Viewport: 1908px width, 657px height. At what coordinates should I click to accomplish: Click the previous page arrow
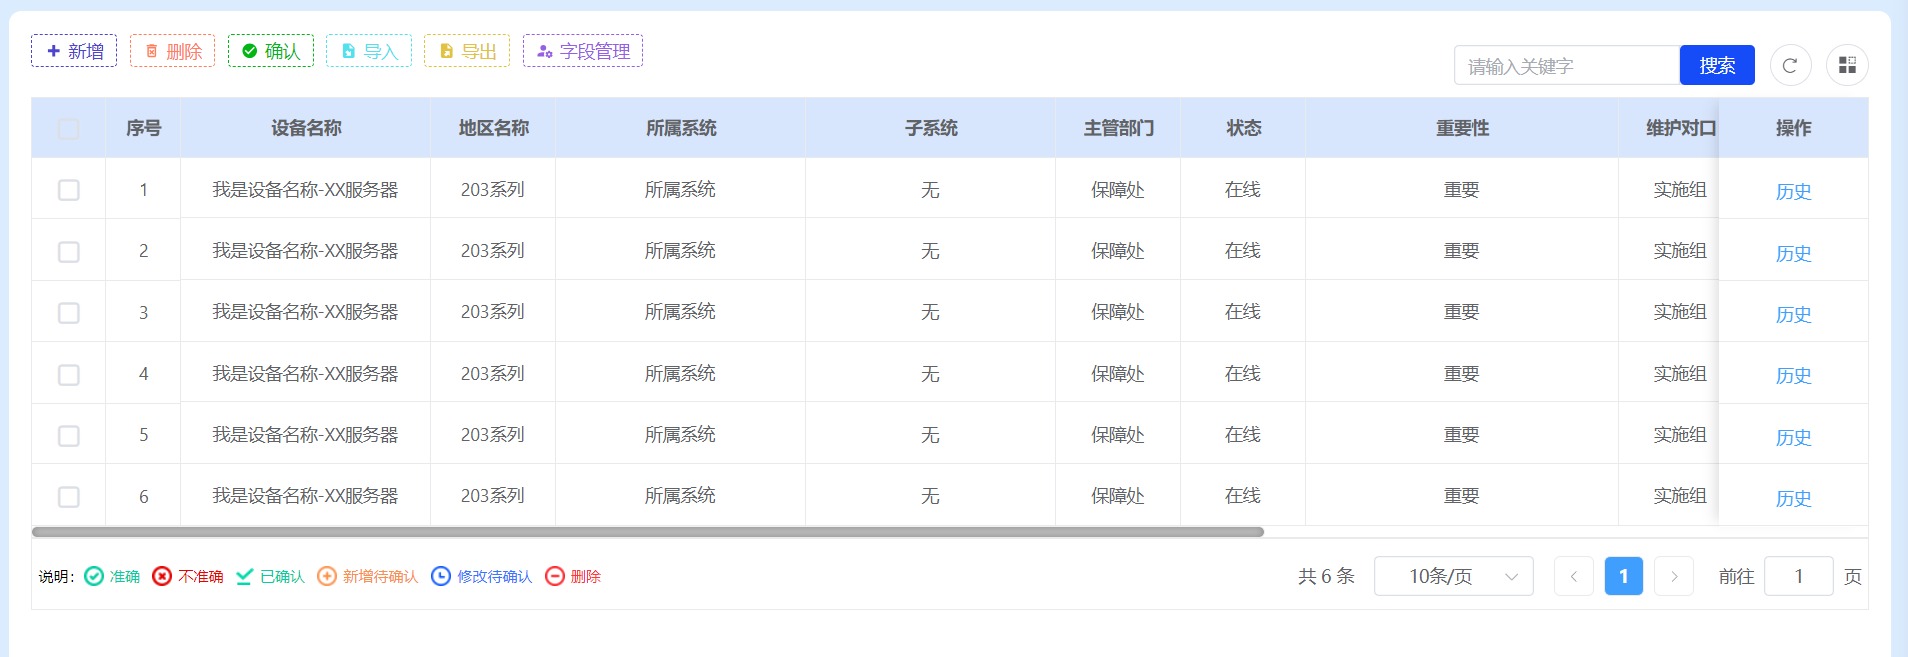pos(1573,576)
